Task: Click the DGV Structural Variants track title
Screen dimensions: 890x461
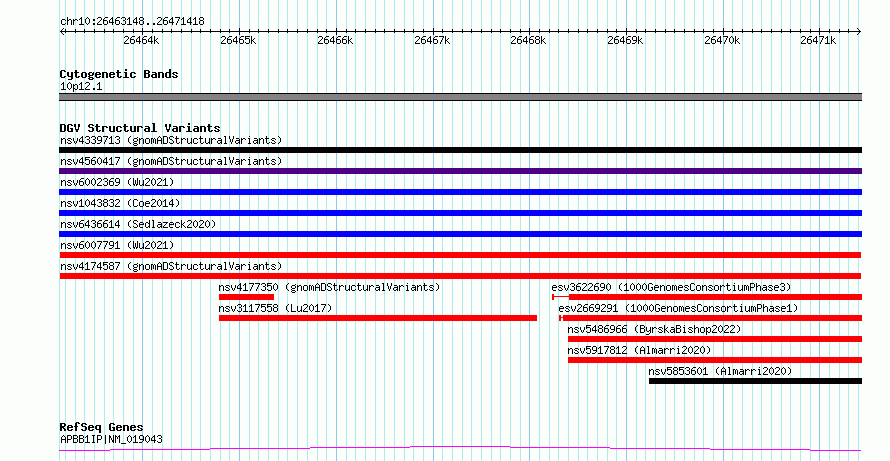Action: point(140,128)
